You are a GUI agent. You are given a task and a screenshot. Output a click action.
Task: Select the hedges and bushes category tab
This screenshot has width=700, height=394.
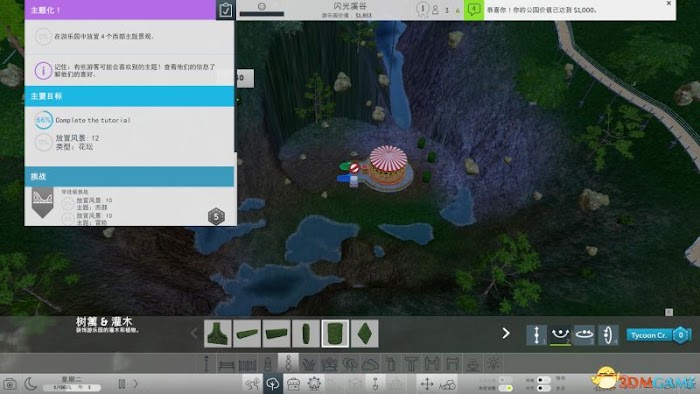coord(288,363)
